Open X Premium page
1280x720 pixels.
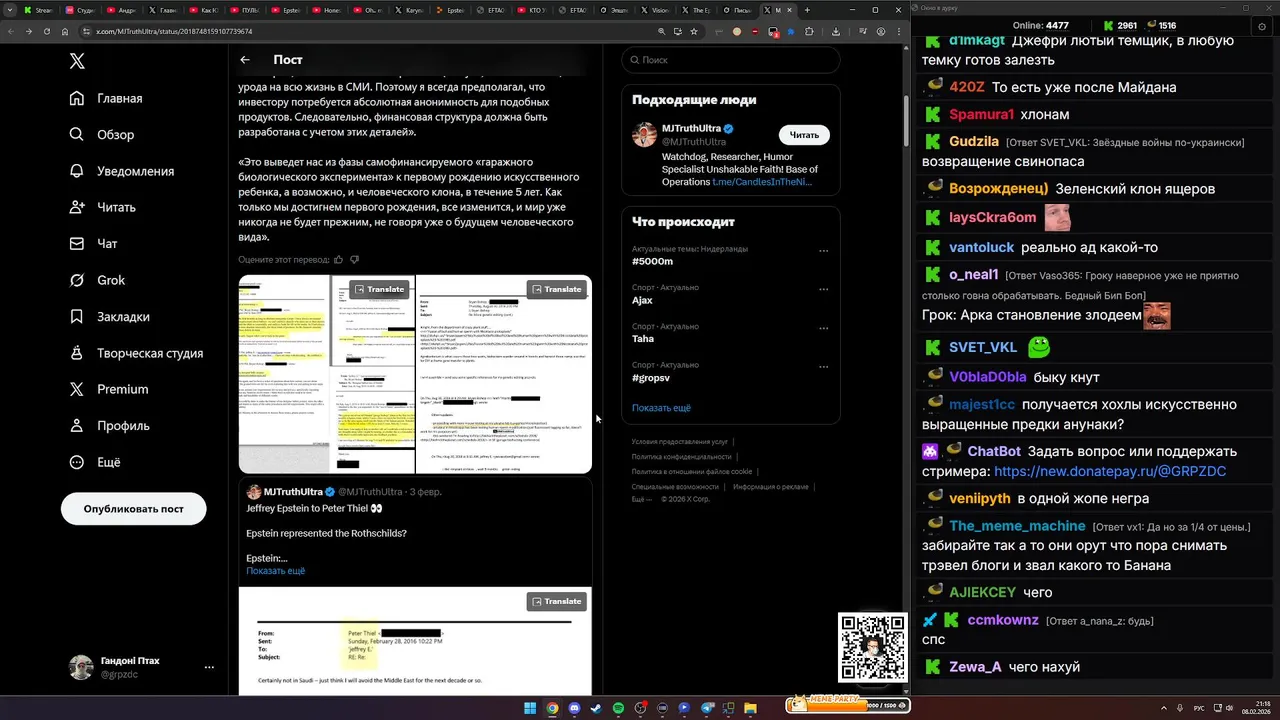[x=109, y=389]
